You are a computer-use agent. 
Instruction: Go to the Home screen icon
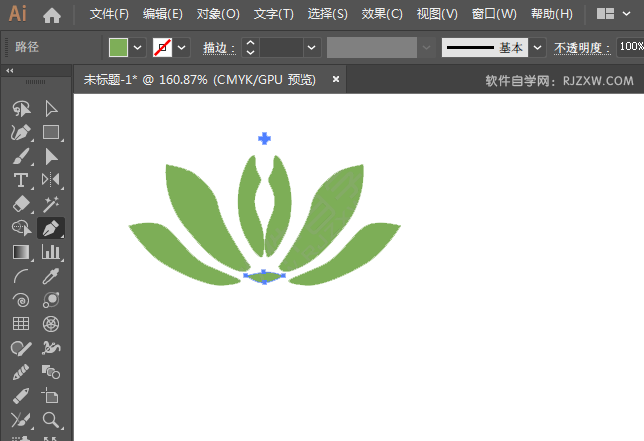52,15
